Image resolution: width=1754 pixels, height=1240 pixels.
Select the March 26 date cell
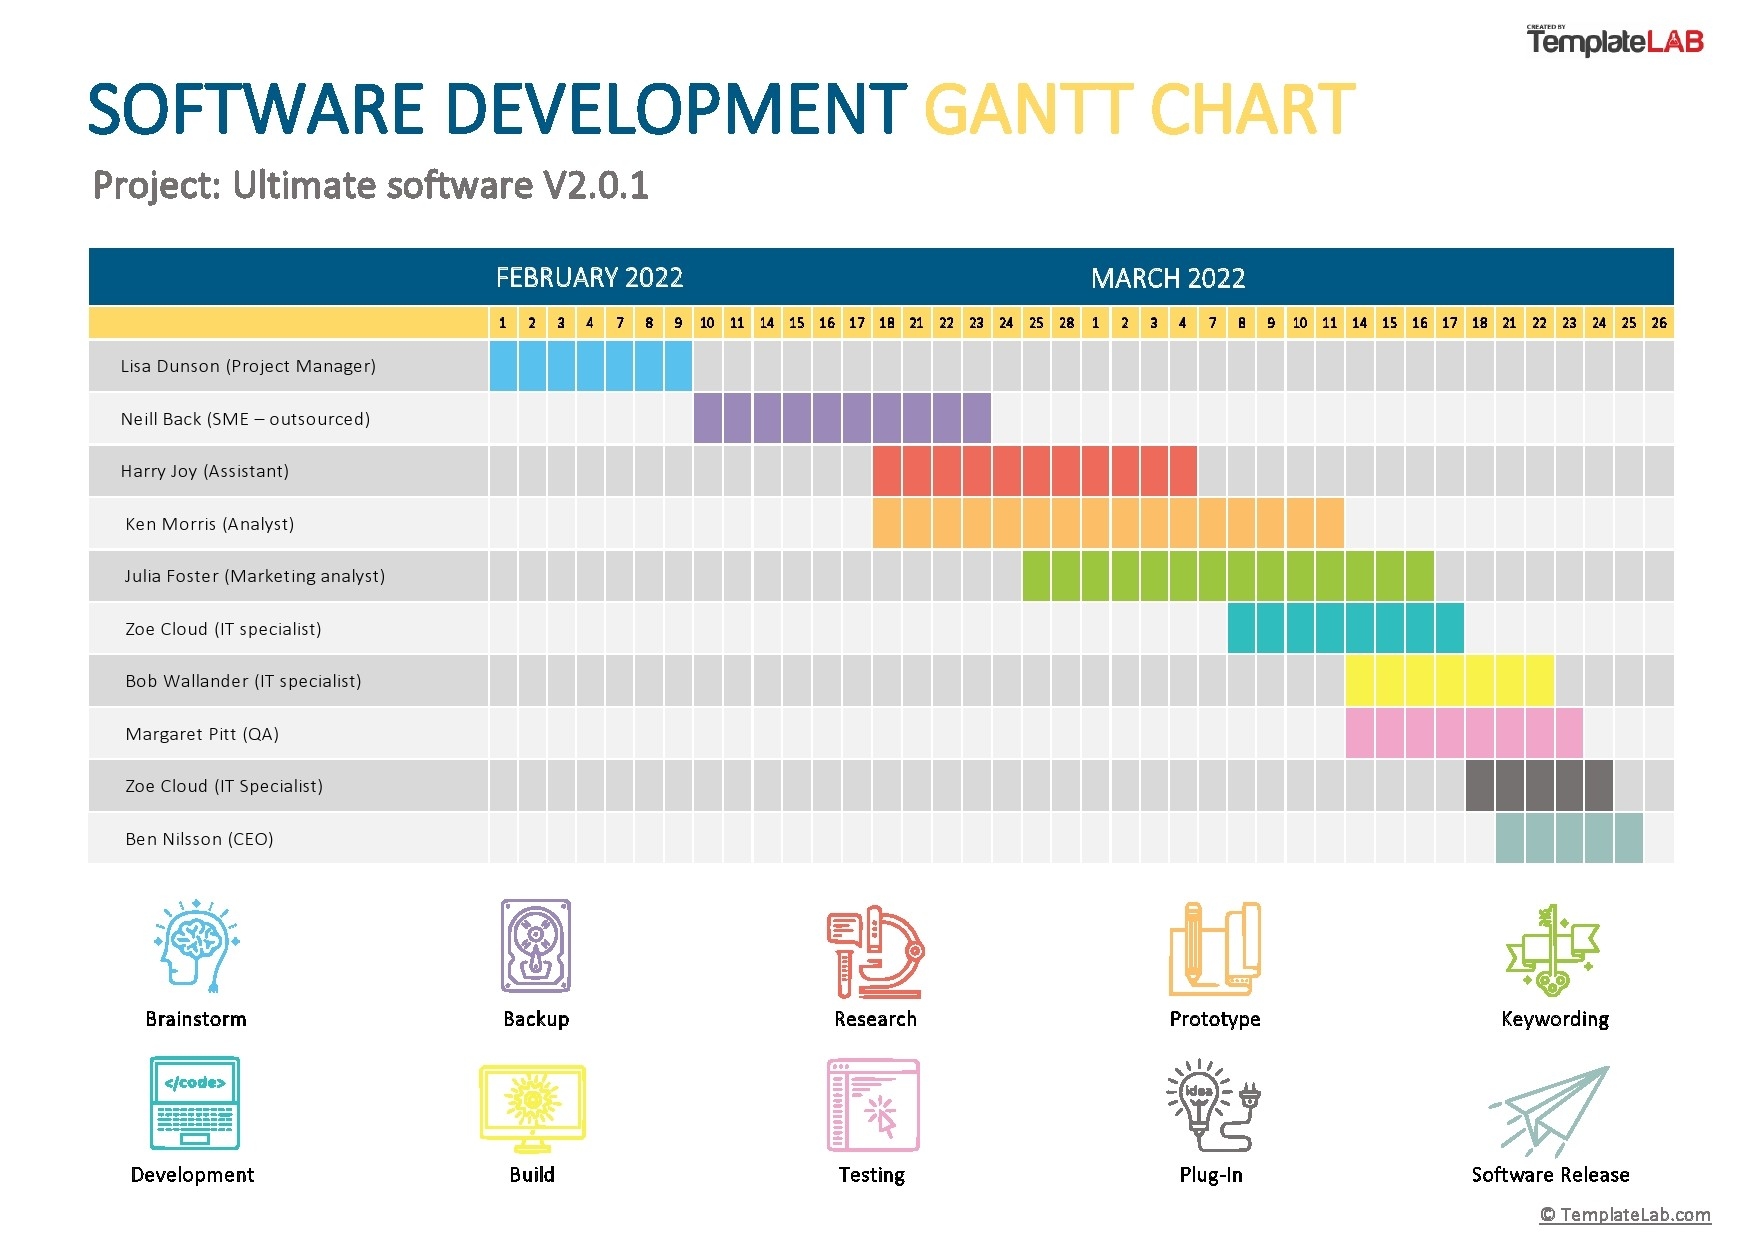coord(1659,322)
